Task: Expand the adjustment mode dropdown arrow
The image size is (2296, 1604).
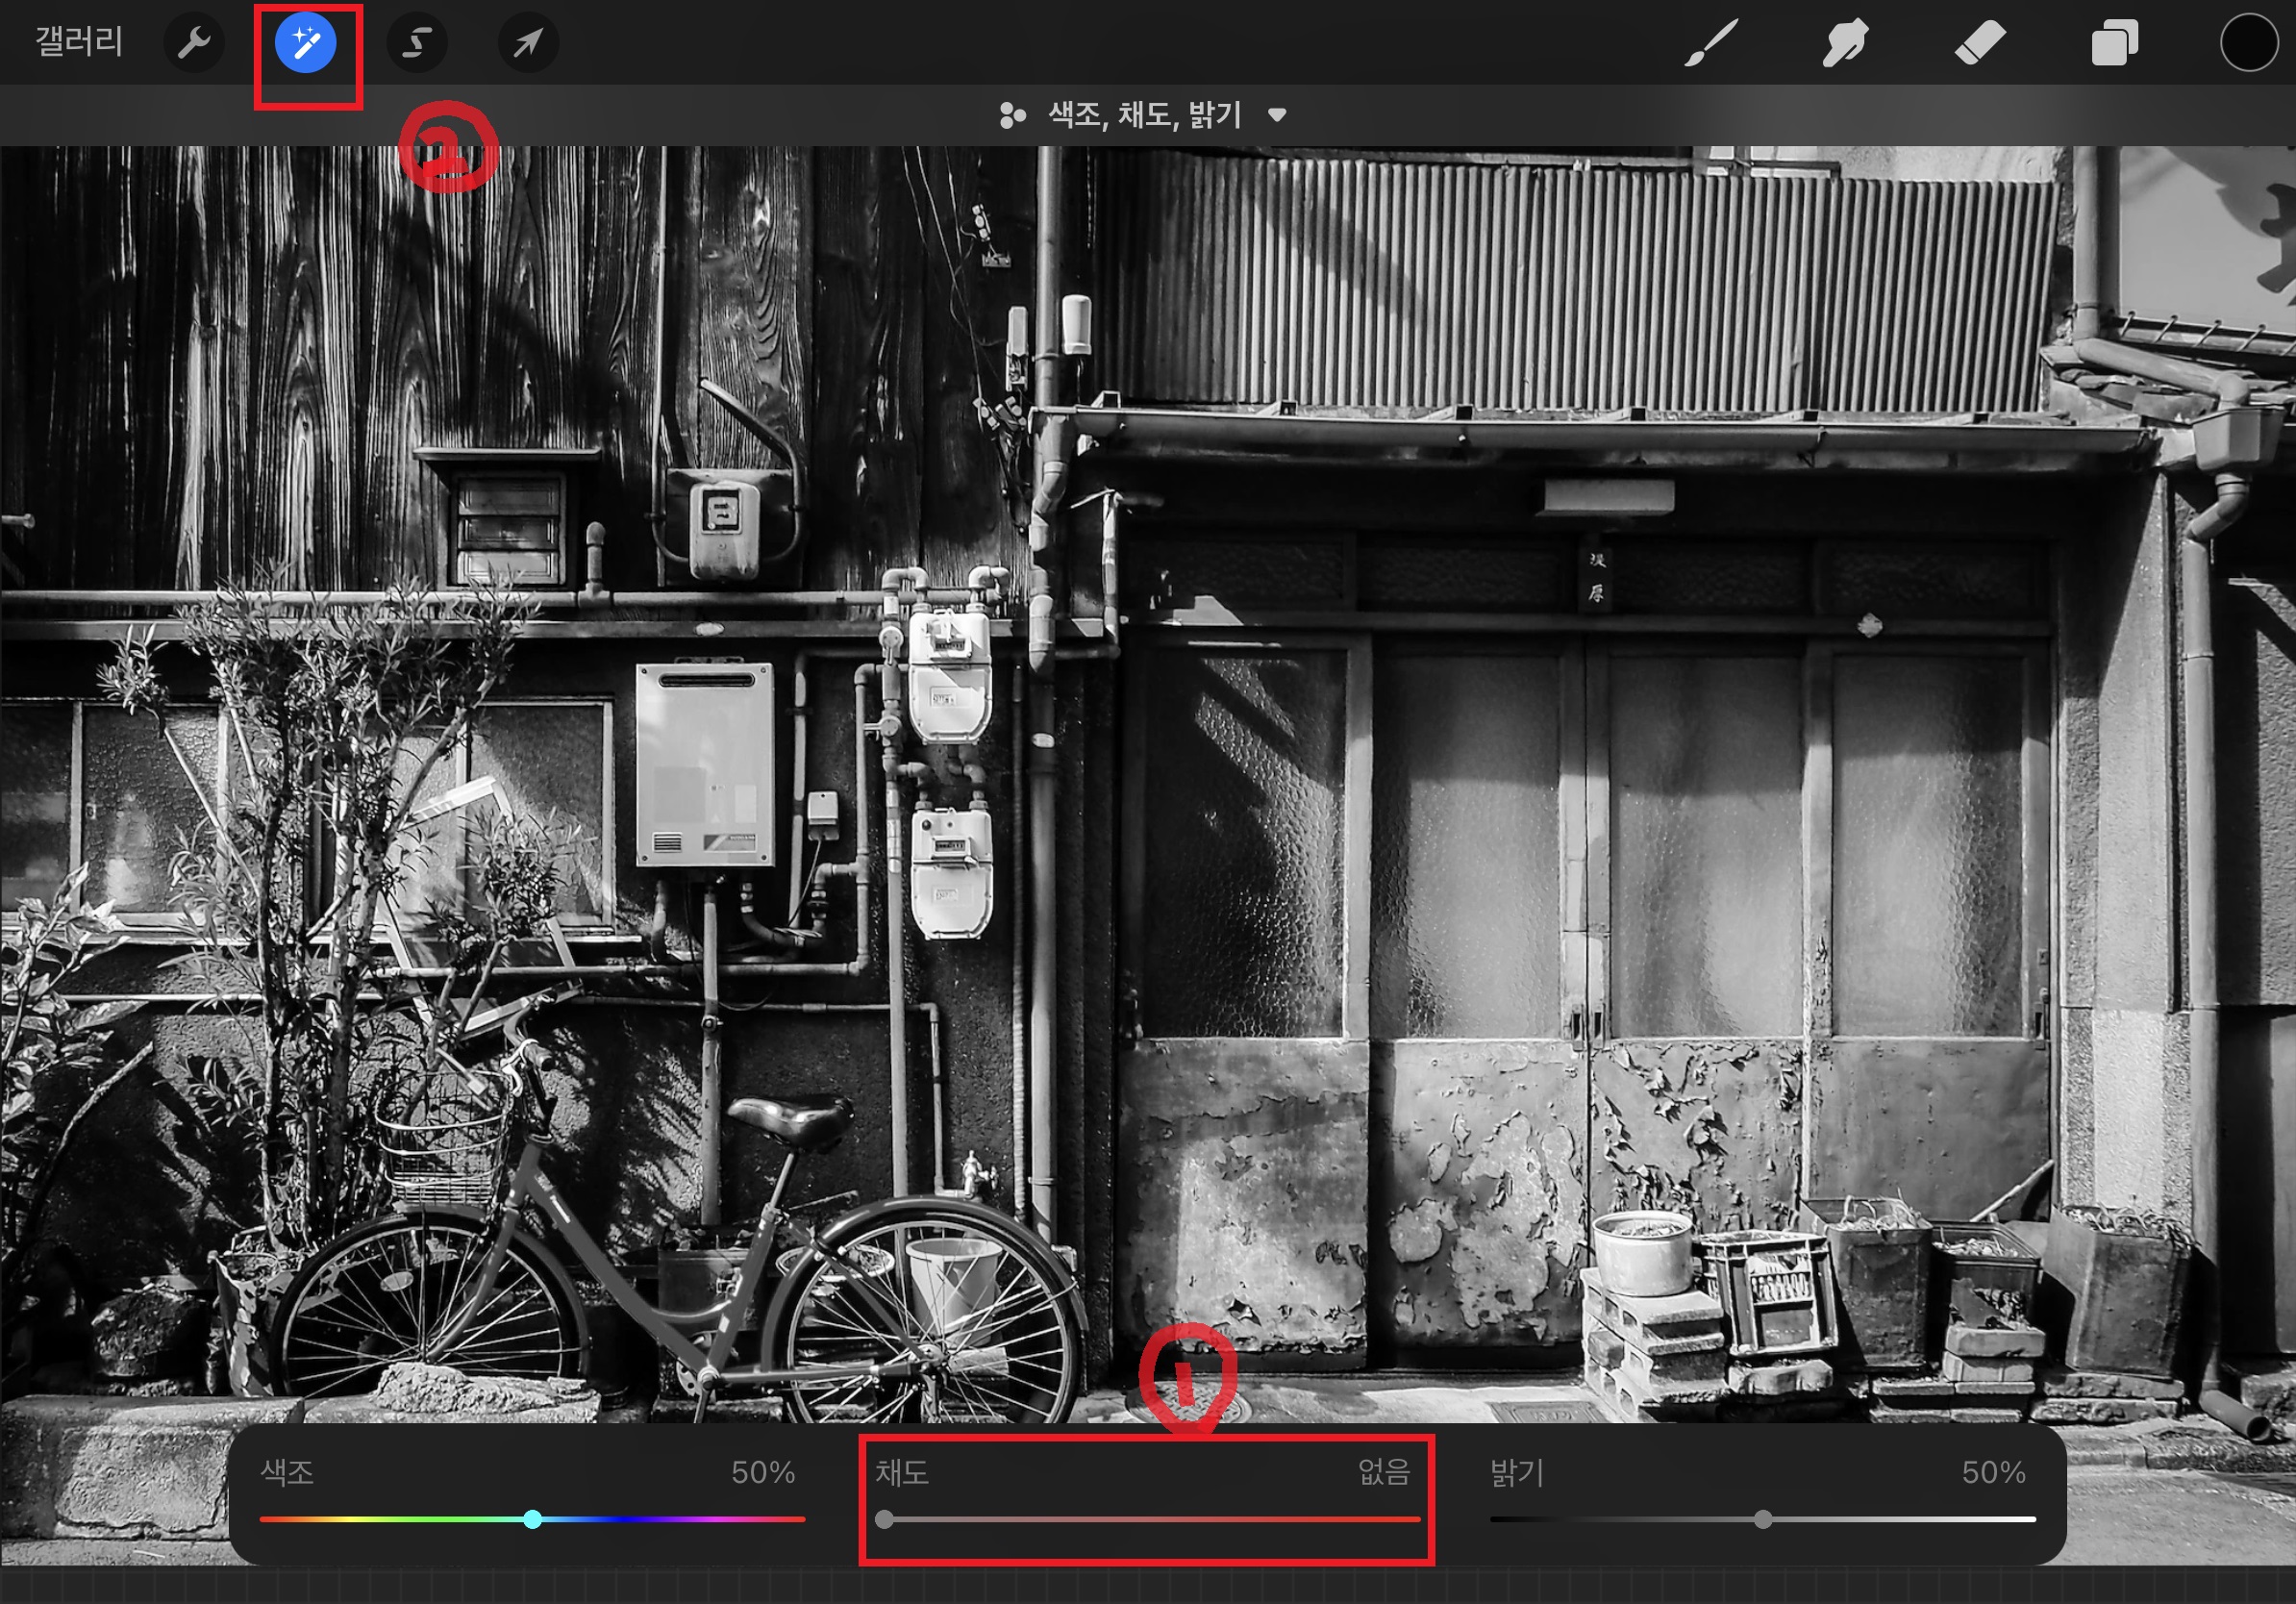Action: [1277, 115]
